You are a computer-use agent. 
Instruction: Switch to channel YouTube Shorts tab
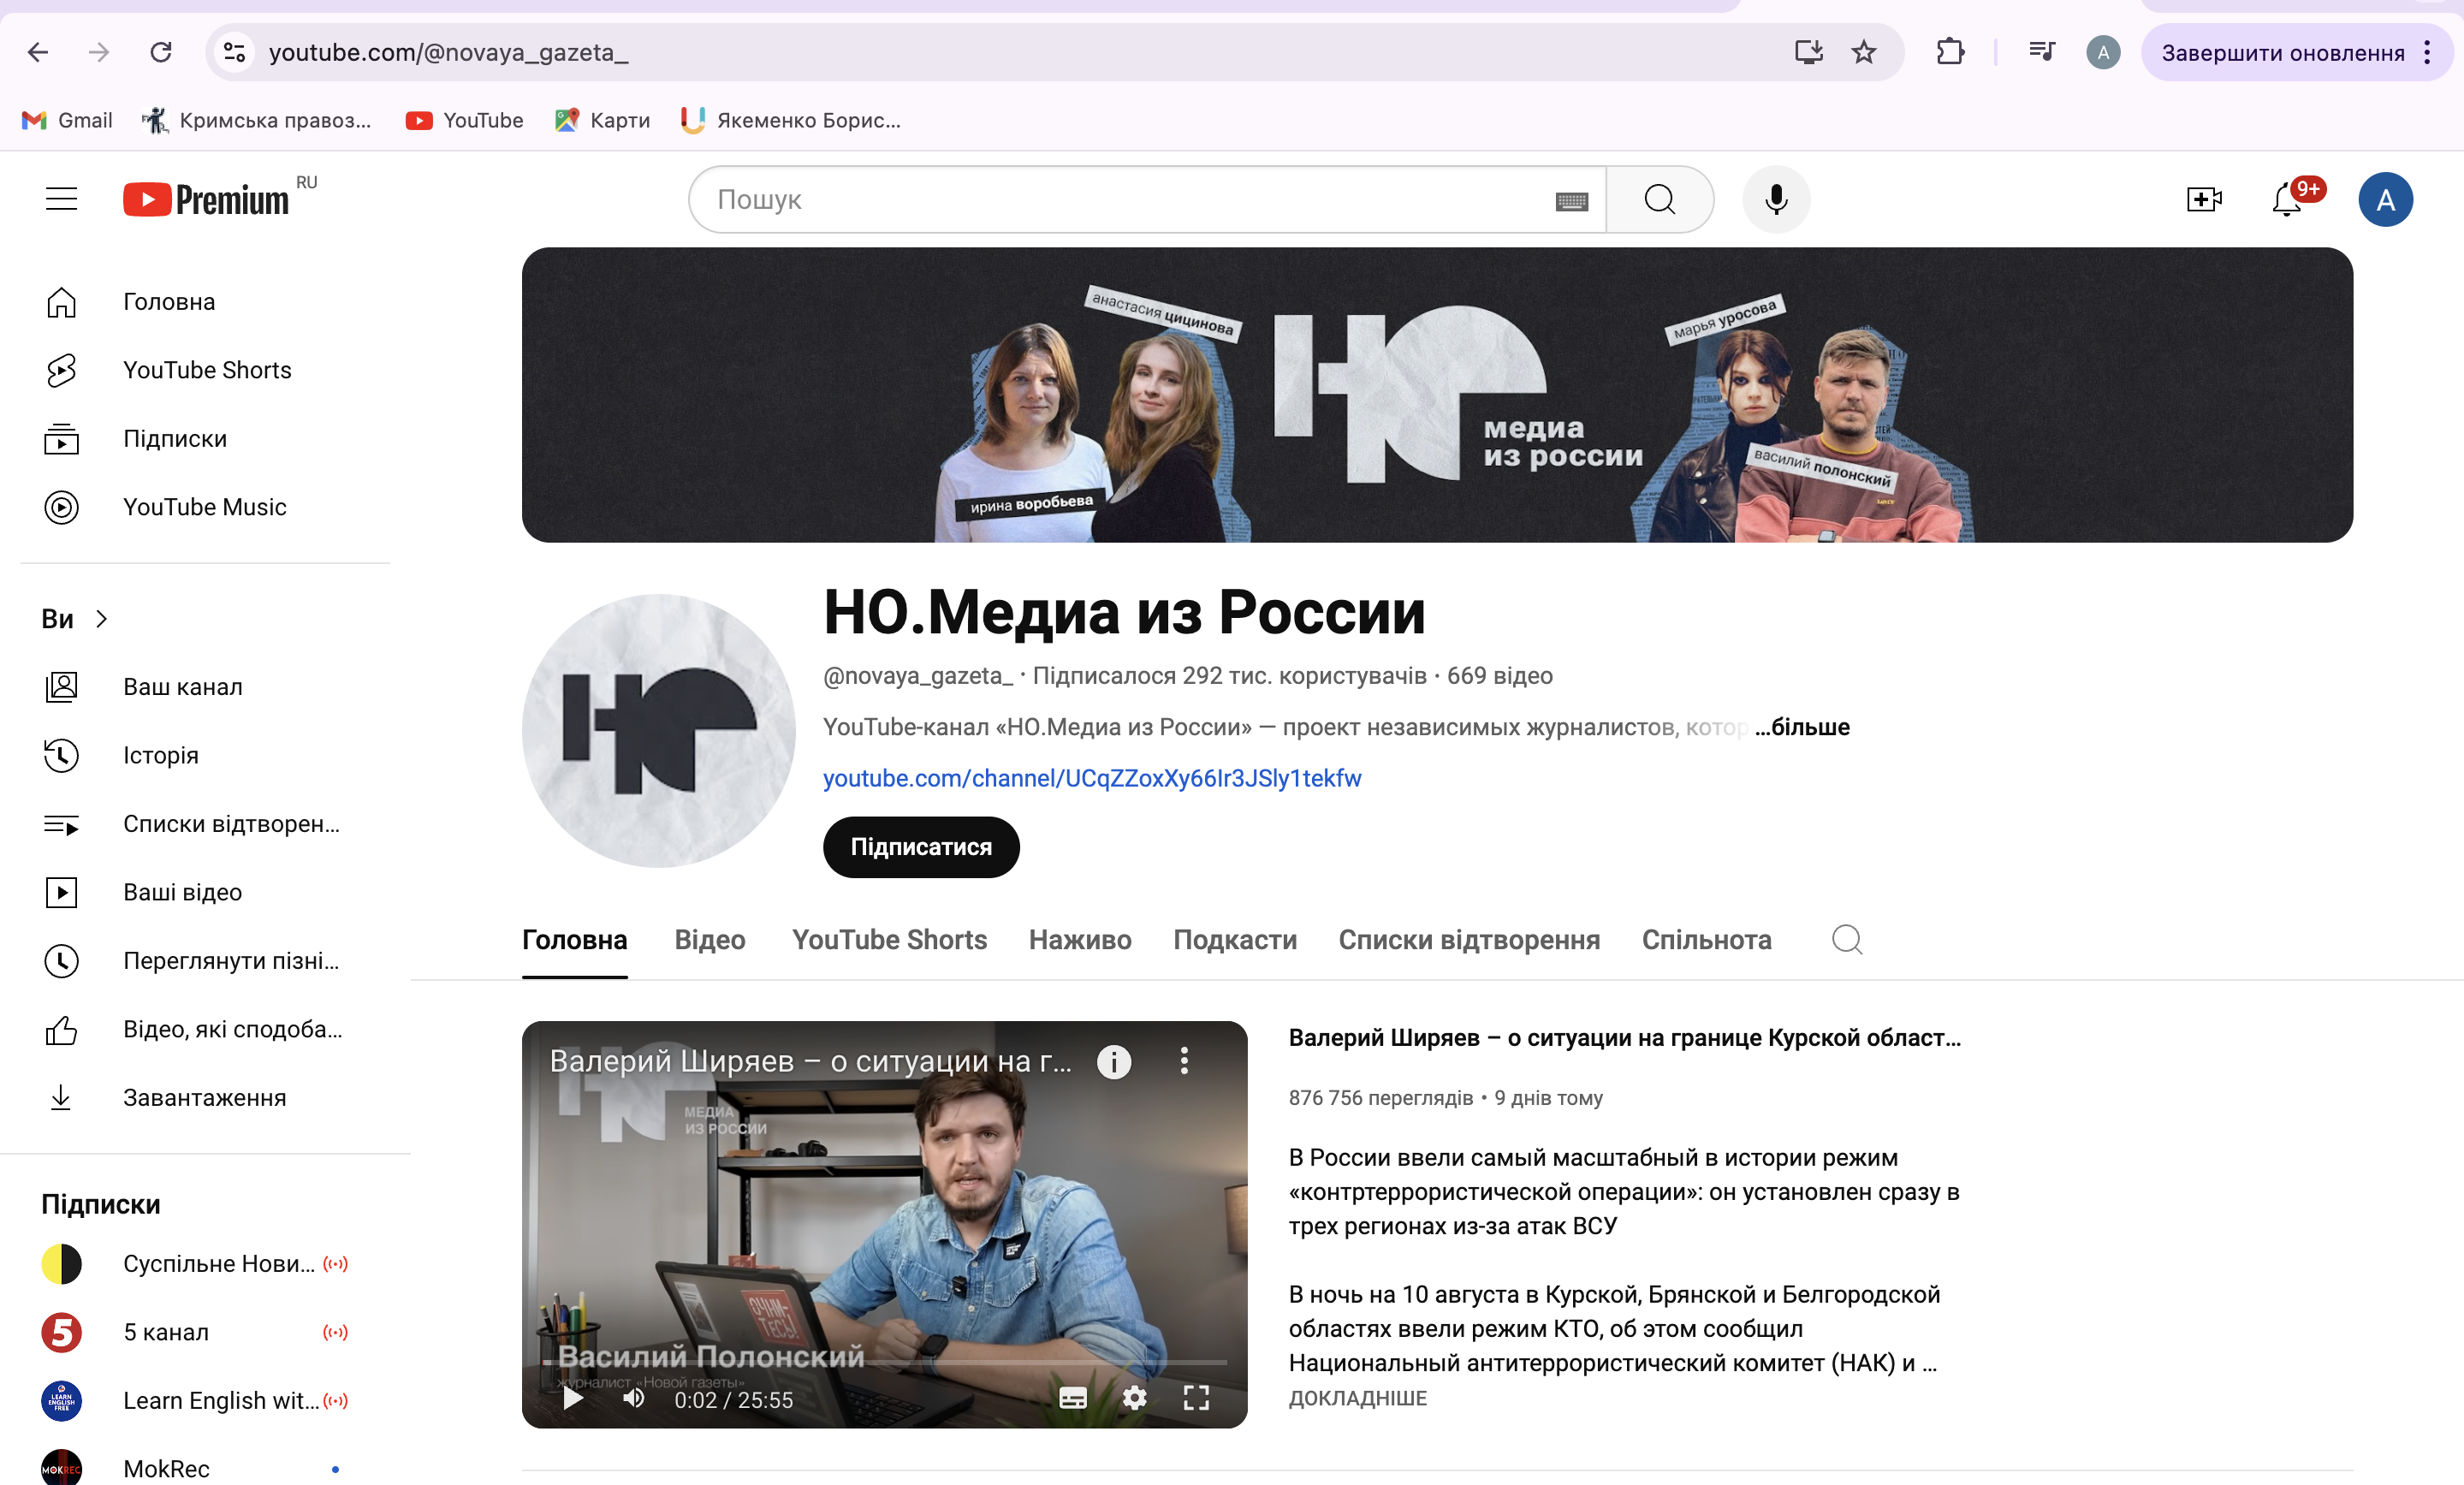pos(889,940)
